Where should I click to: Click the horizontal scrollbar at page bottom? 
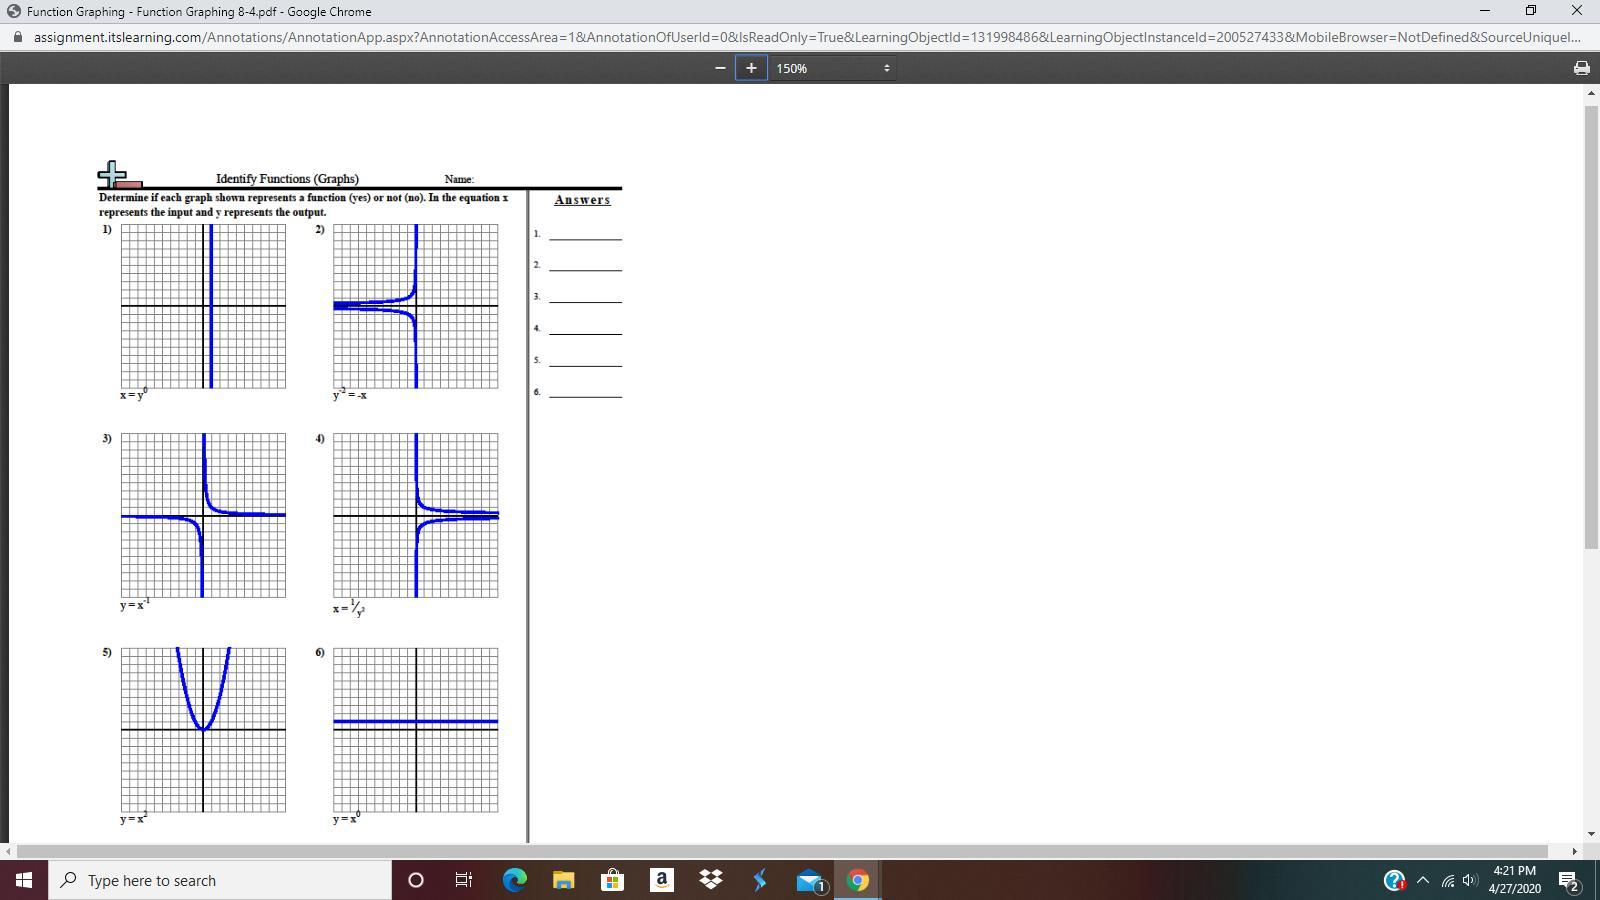click(783, 851)
